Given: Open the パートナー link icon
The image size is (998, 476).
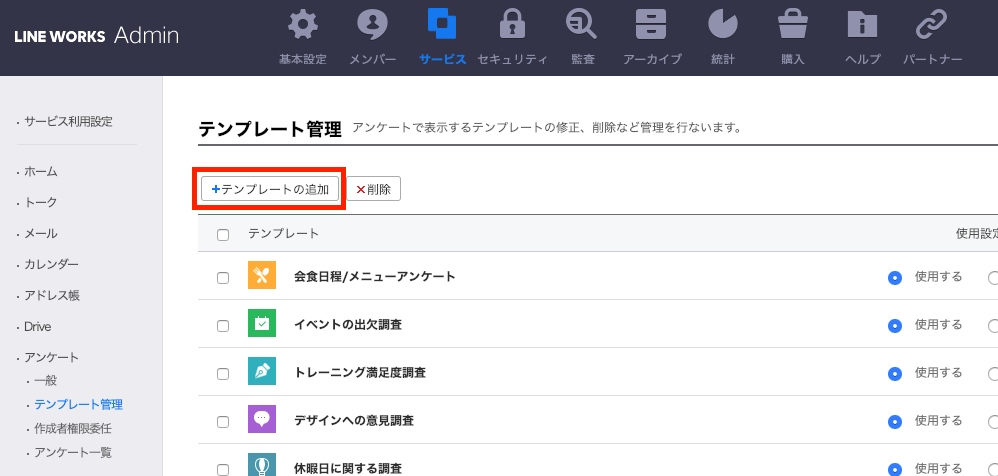Looking at the screenshot, I should pyautogui.click(x=932, y=24).
